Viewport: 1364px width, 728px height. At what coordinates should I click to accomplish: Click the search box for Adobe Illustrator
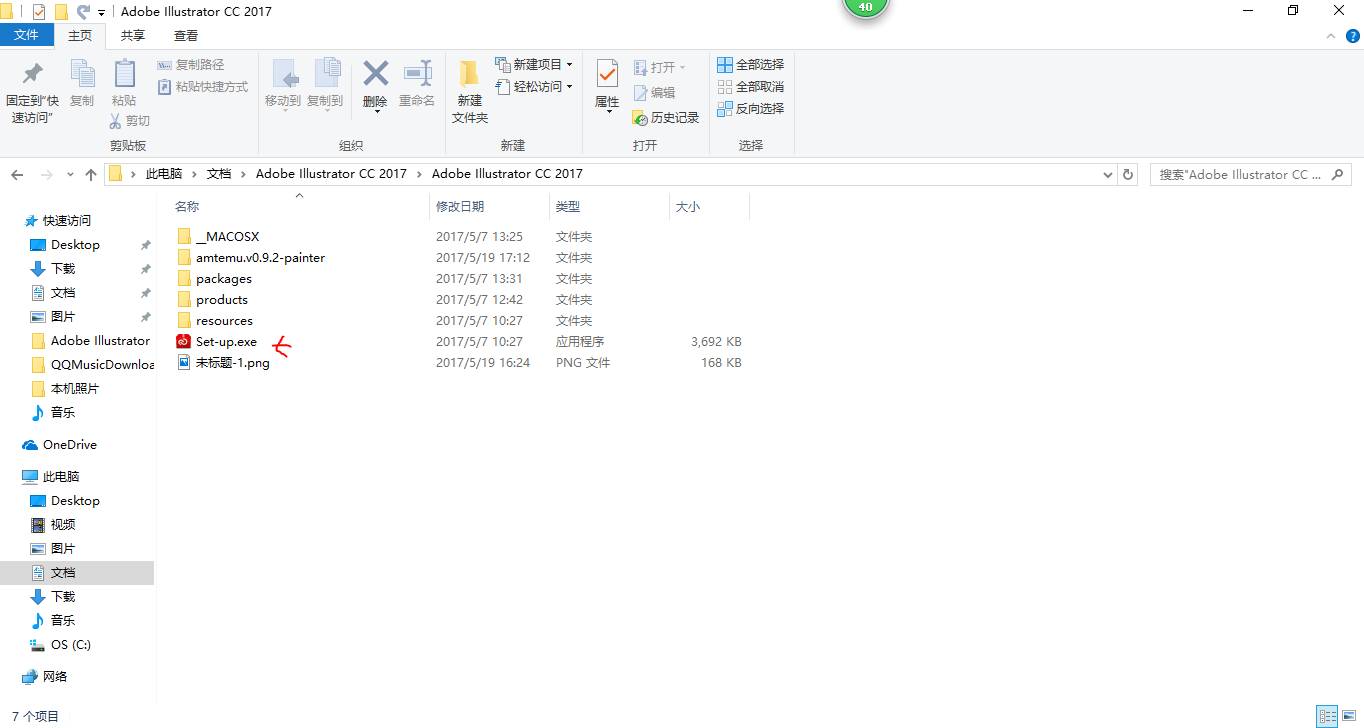click(x=1252, y=174)
